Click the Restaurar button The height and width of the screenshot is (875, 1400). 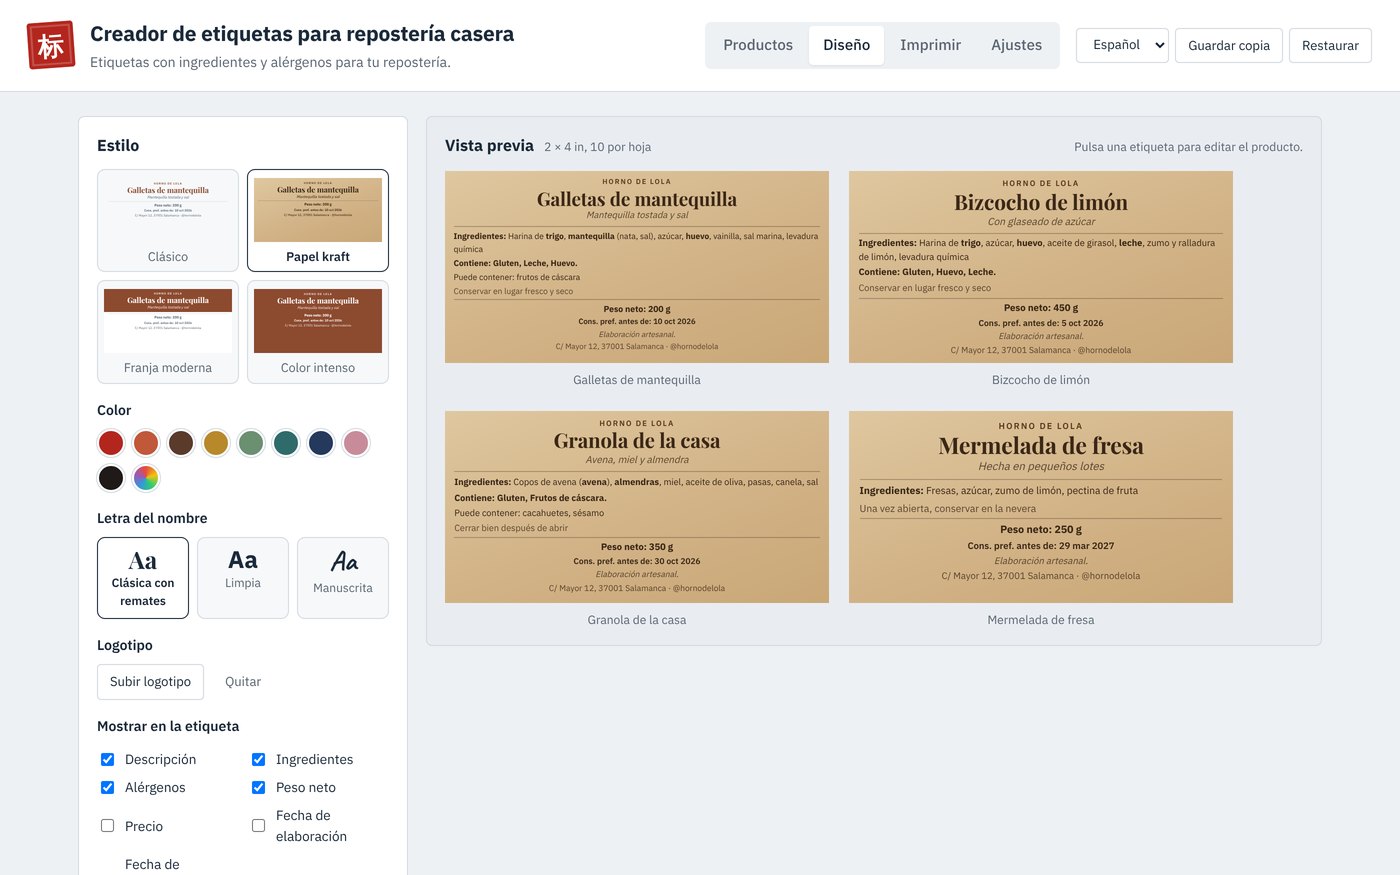pos(1330,45)
